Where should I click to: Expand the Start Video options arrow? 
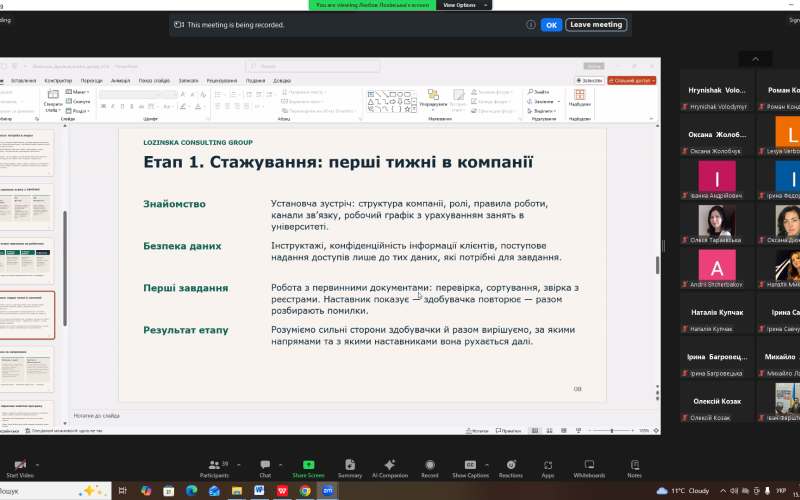coord(37,465)
